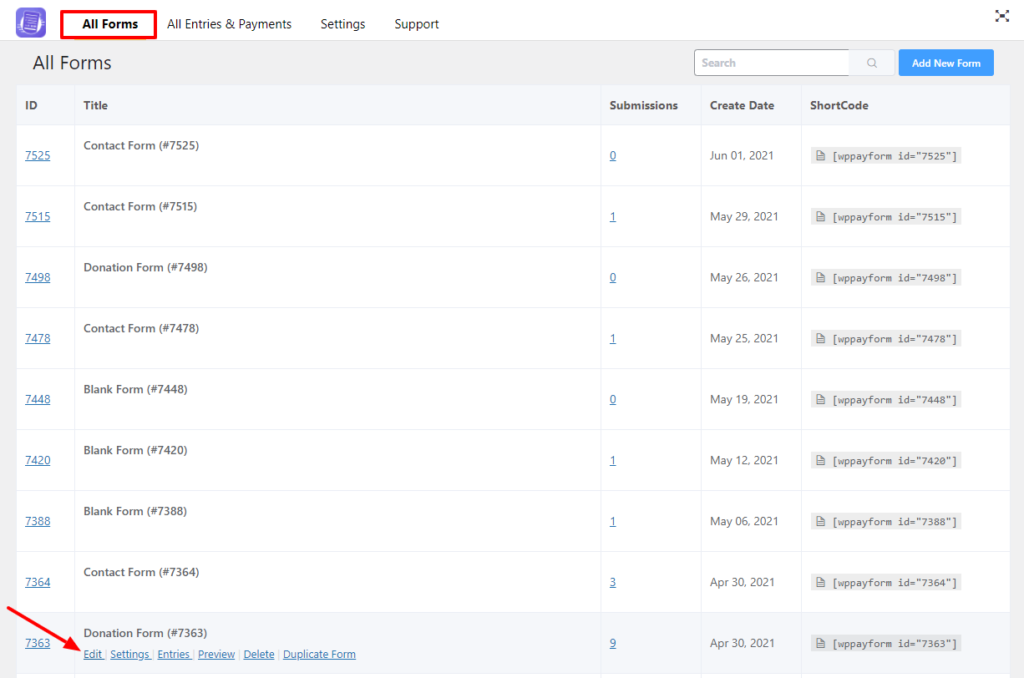This screenshot has height=678, width=1024.
Task: Switch to All Entries & Payments tab
Action: coord(229,24)
